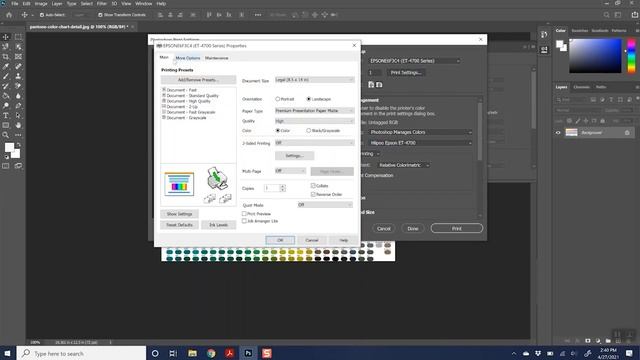Image resolution: width=640 pixels, height=360 pixels.
Task: Open the 2-Sided Printing dropdown
Action: [314, 143]
